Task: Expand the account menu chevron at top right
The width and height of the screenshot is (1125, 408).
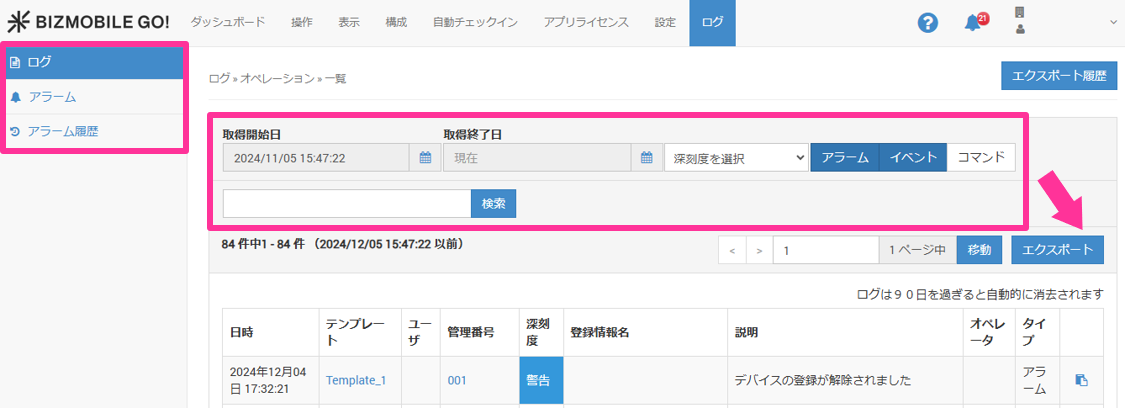Action: tap(1113, 22)
